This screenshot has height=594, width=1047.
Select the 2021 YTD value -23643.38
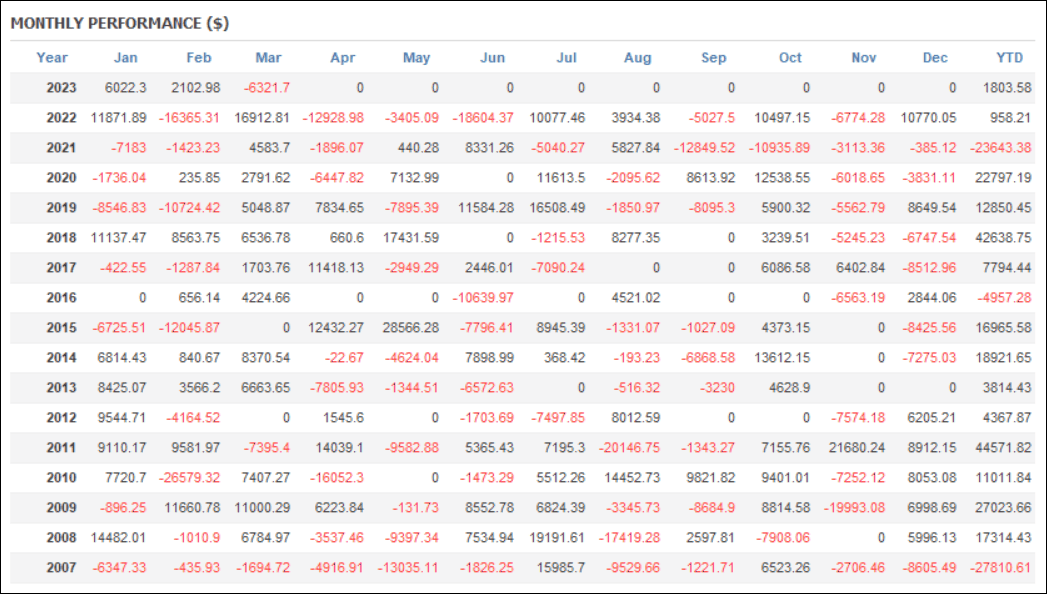click(1000, 147)
